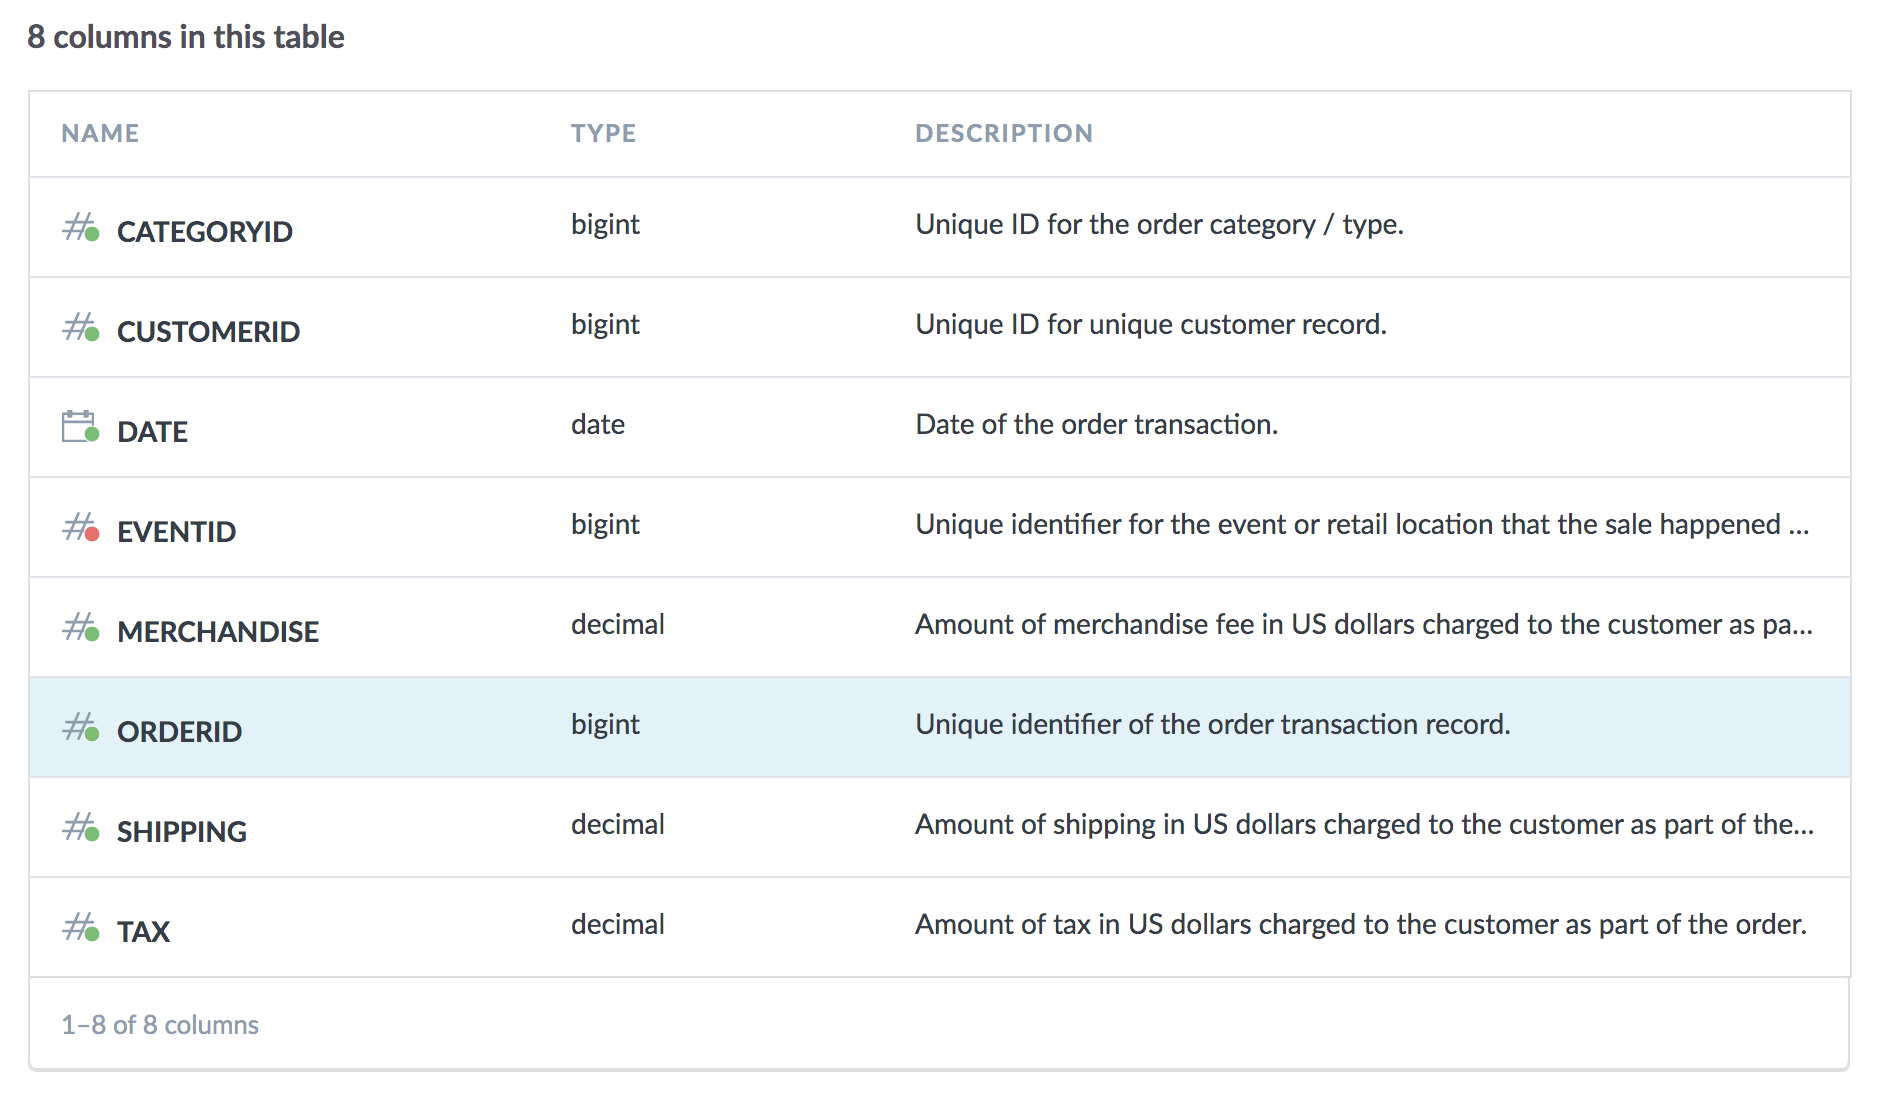Click 'Date of the order transaction' description
Screen dimensions: 1896x1104
[x=1097, y=424]
